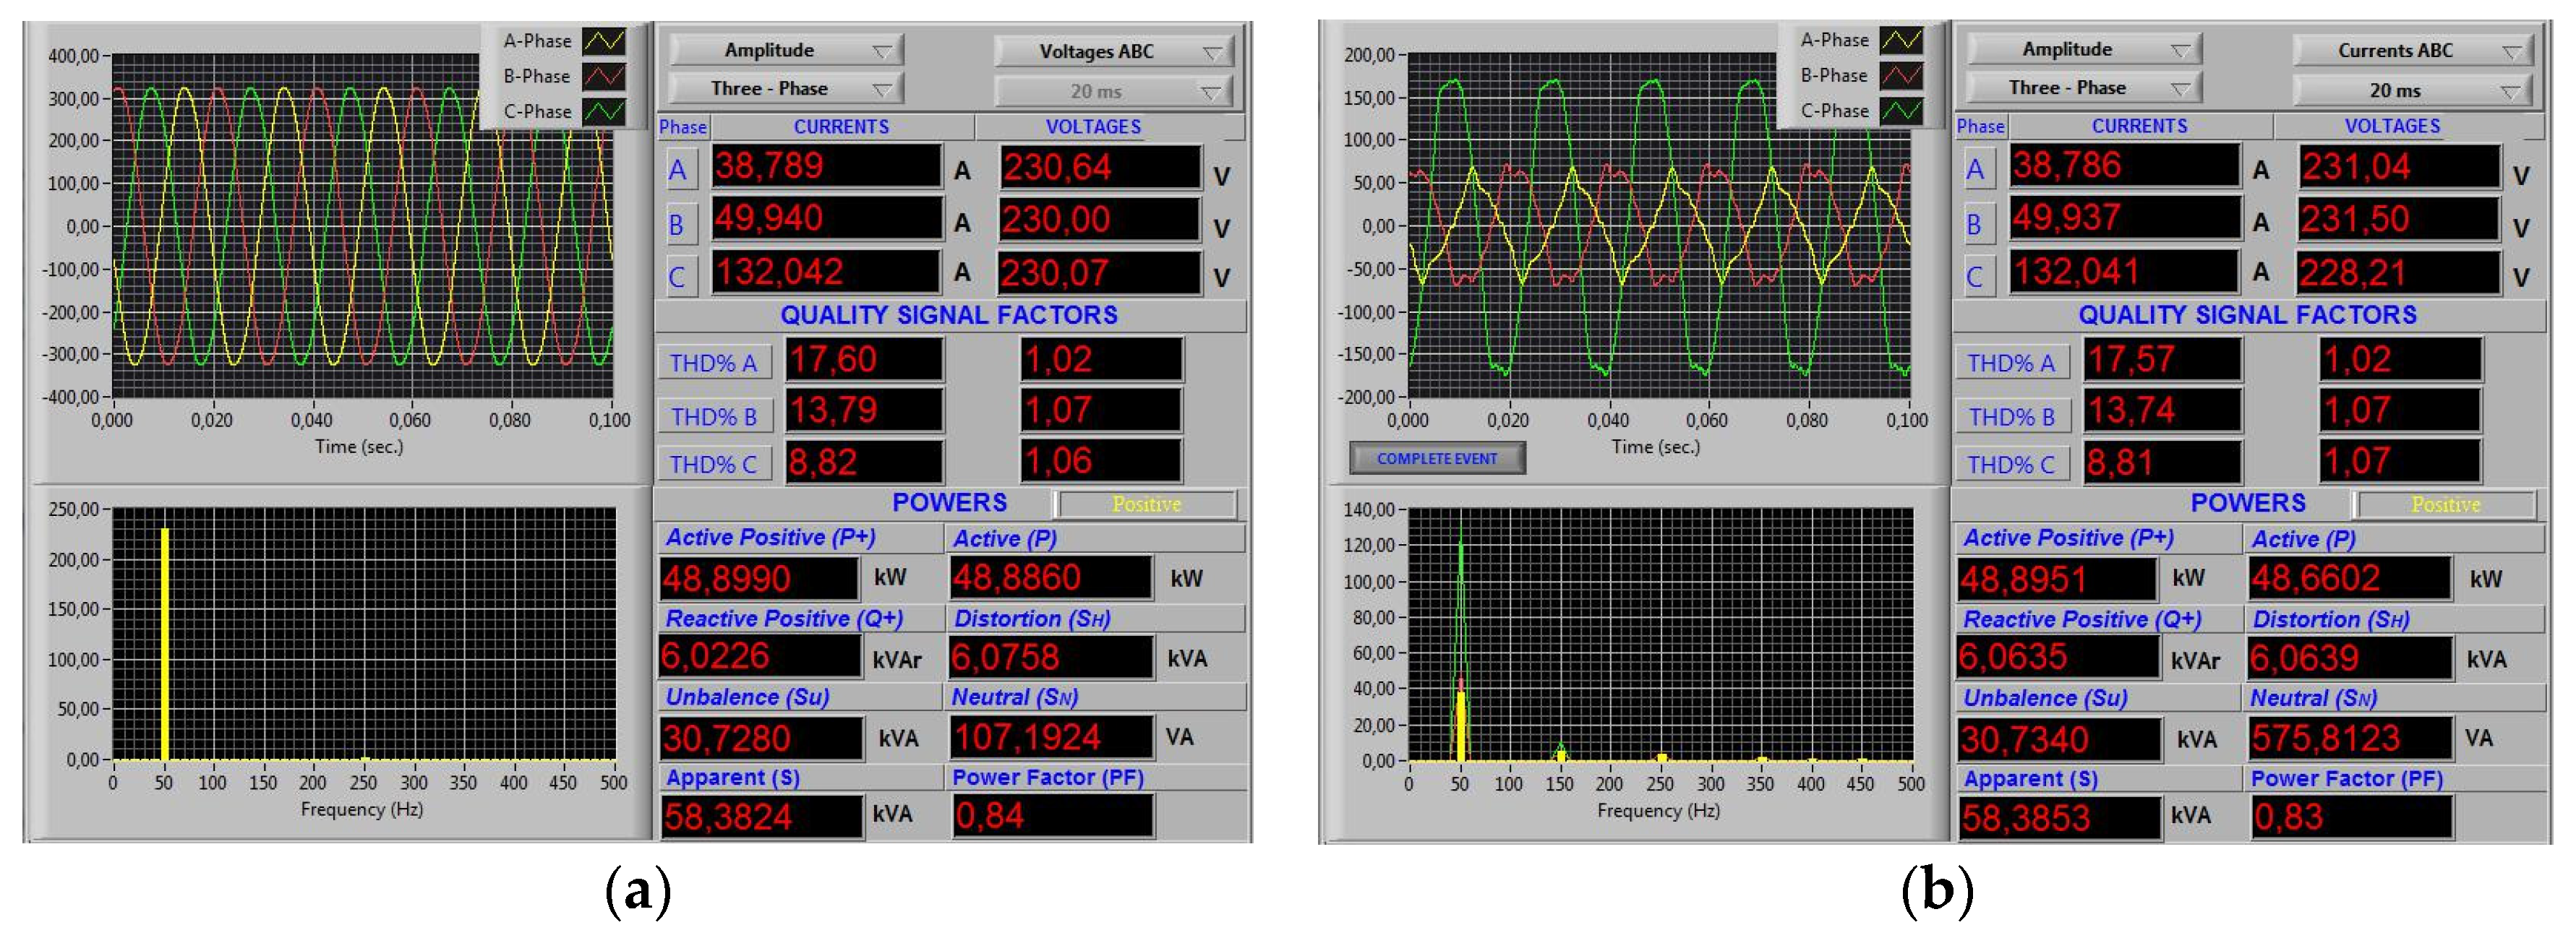Click B-Phase legend icon in right panel
Viewport: 2576px width, 938px height.
point(1901,75)
